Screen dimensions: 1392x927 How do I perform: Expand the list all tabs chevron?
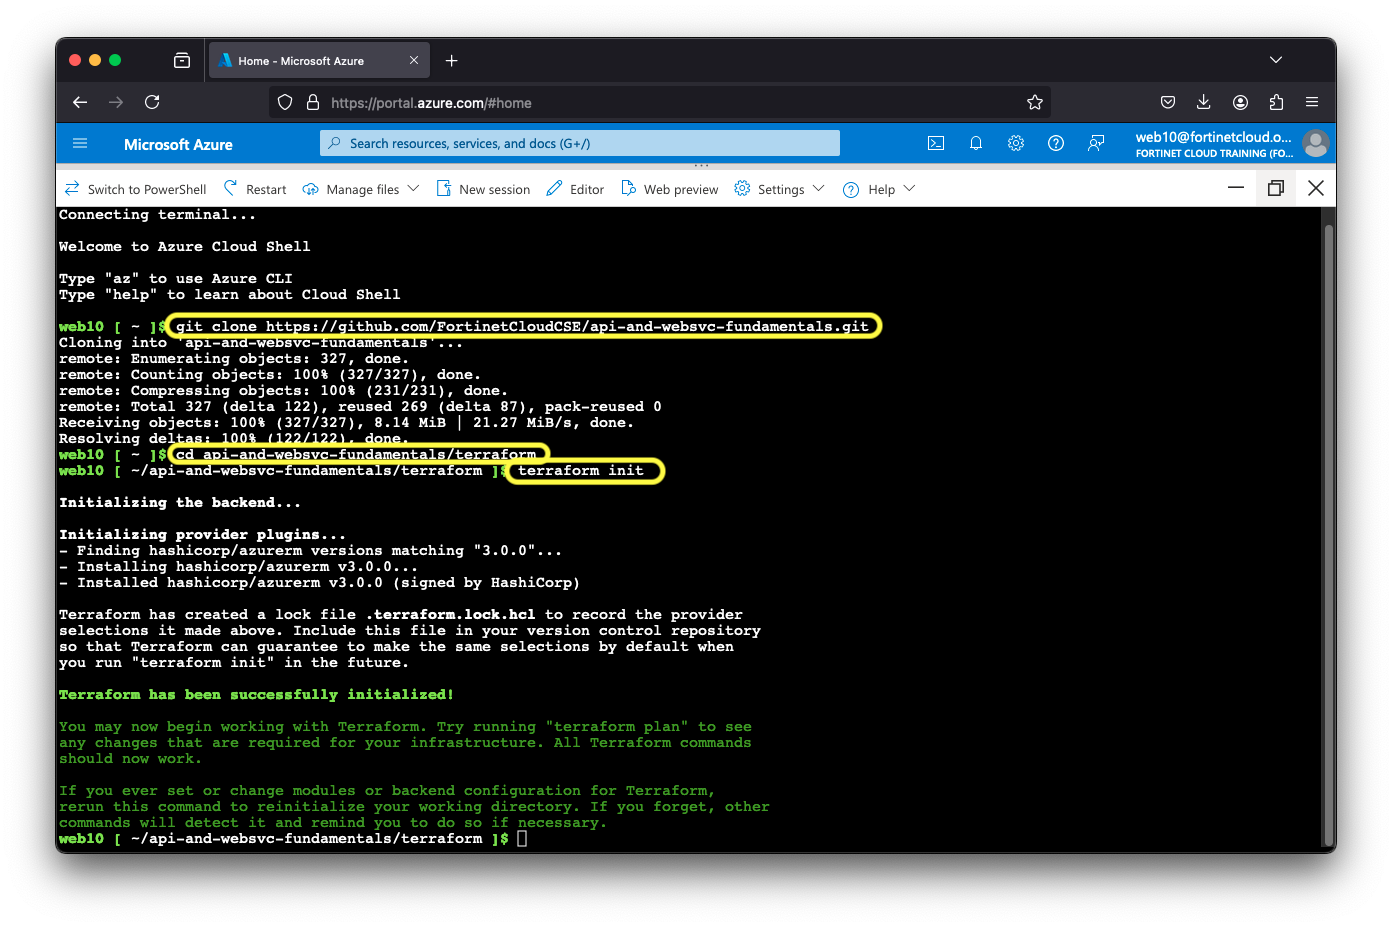click(1276, 60)
